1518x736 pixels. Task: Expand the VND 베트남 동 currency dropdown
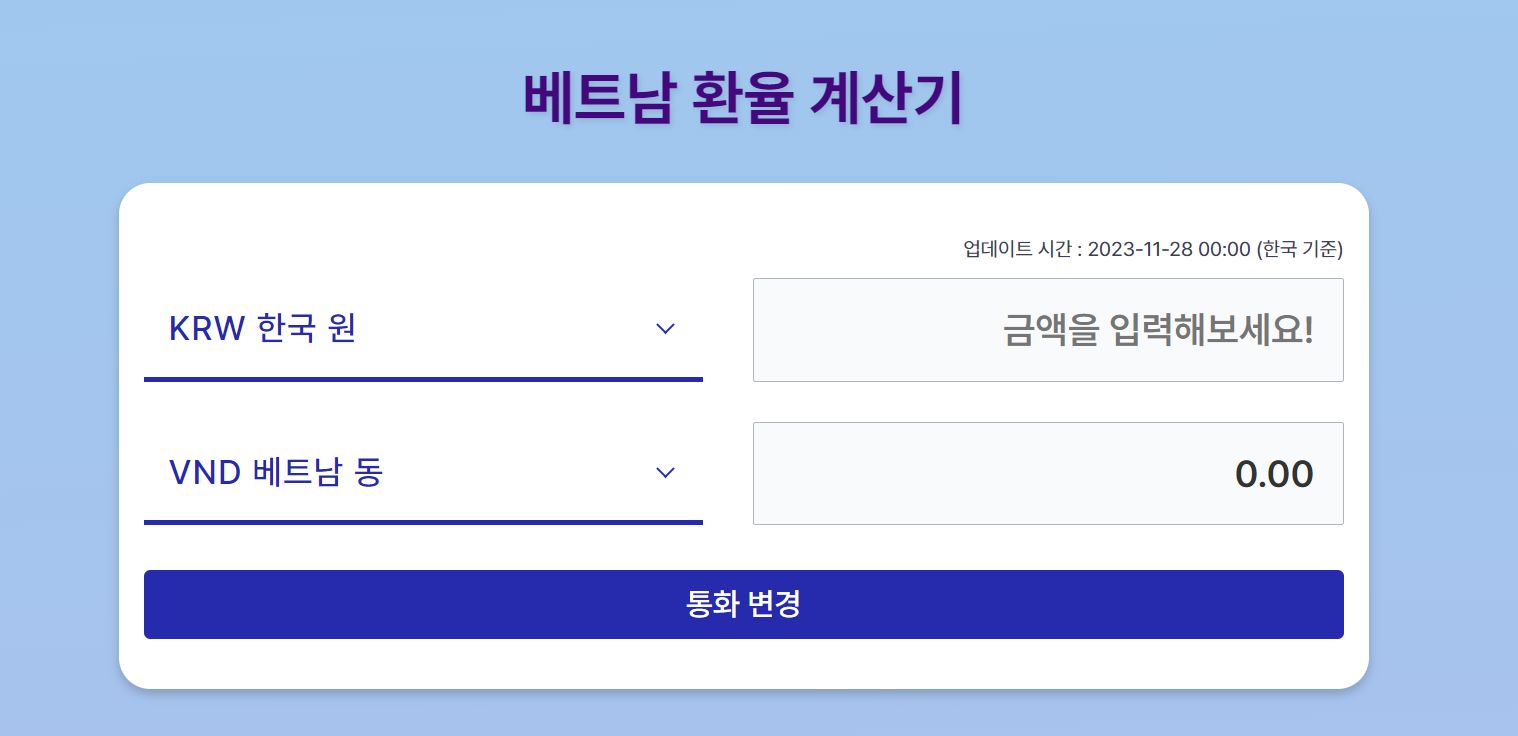point(423,473)
